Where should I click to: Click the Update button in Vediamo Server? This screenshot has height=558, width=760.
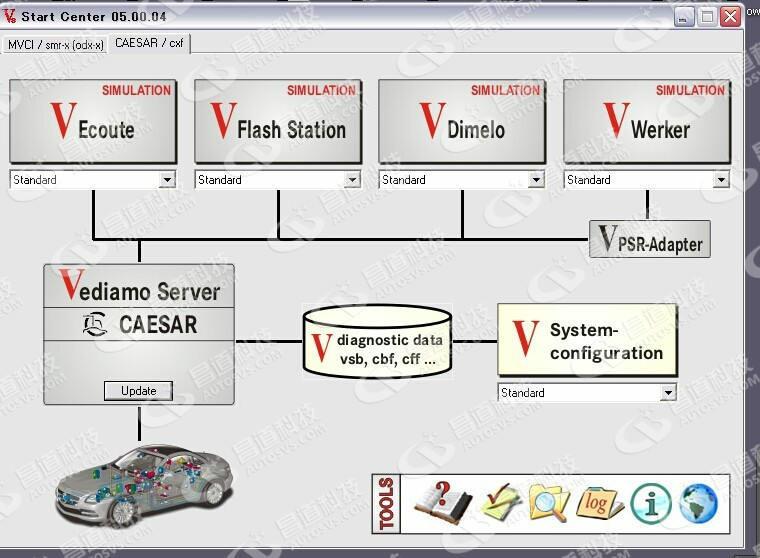(138, 391)
